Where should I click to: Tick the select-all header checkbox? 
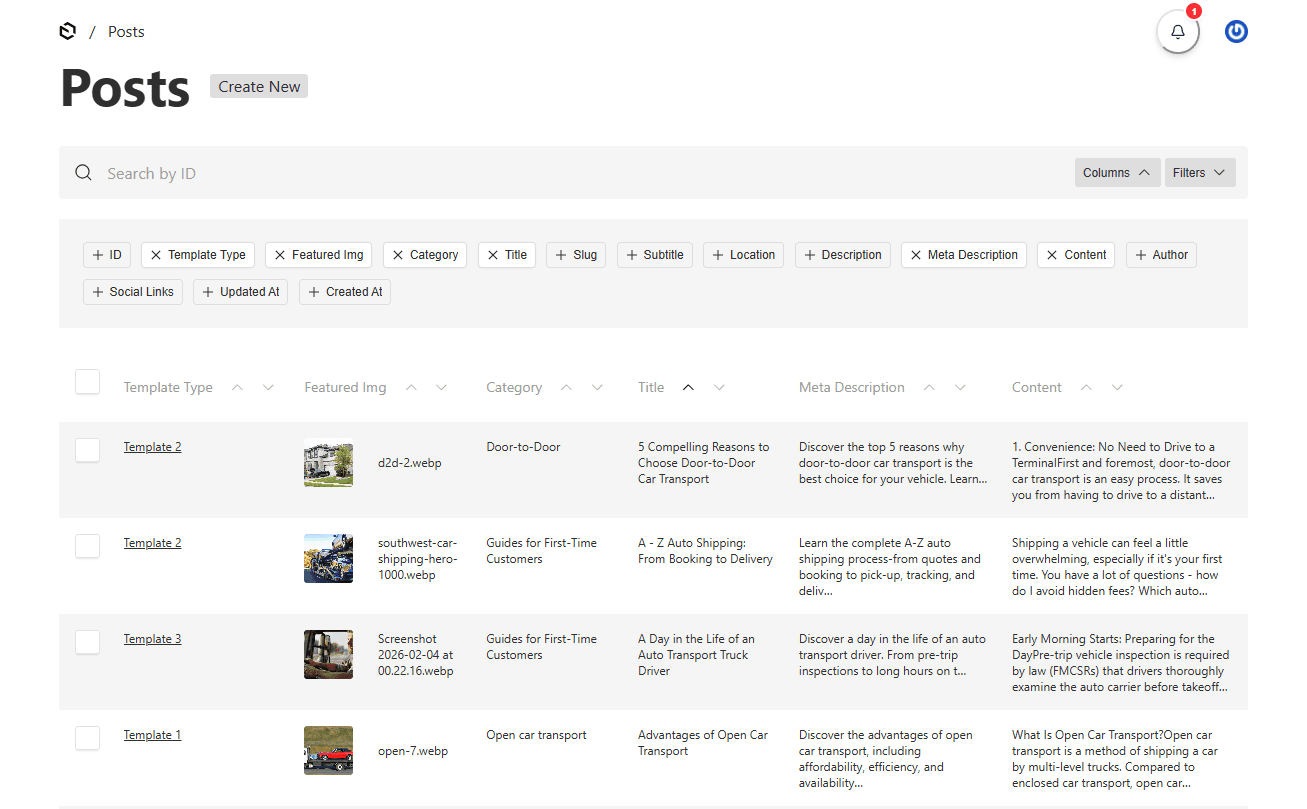tap(88, 382)
